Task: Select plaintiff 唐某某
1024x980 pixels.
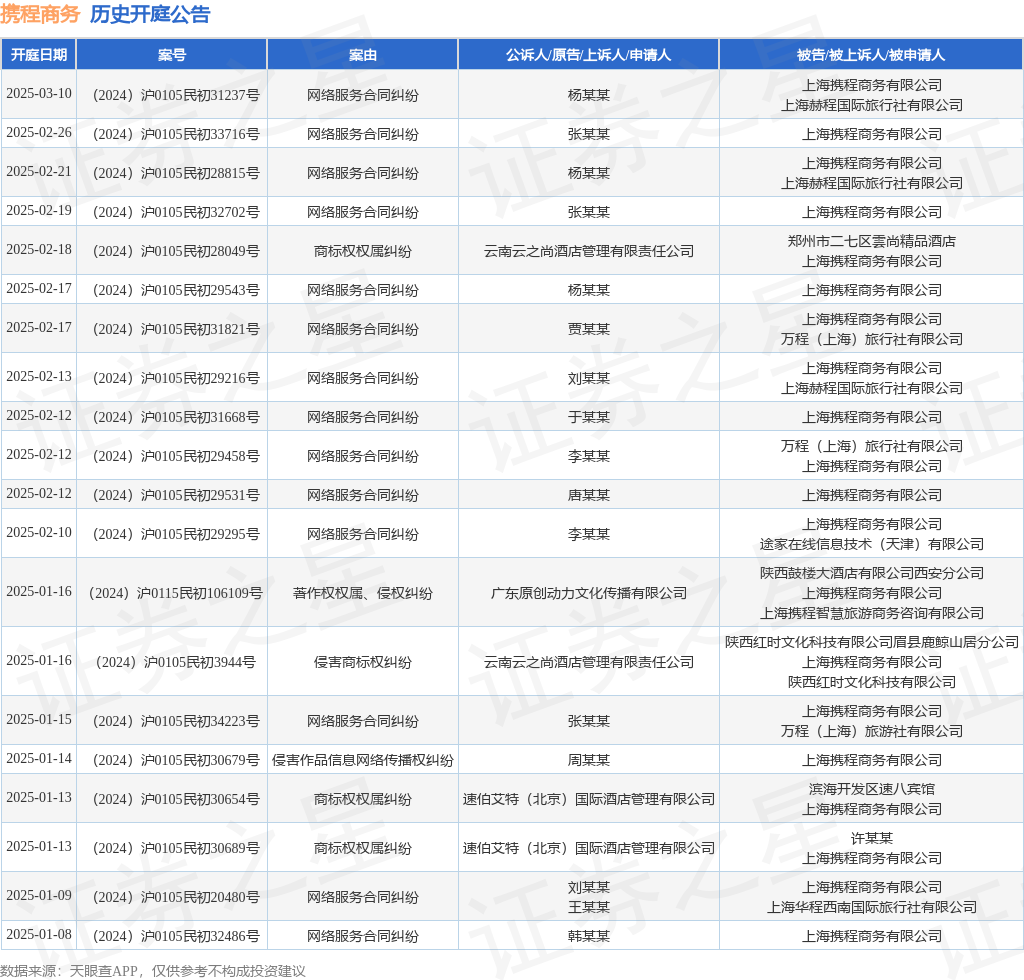Action: (x=588, y=496)
